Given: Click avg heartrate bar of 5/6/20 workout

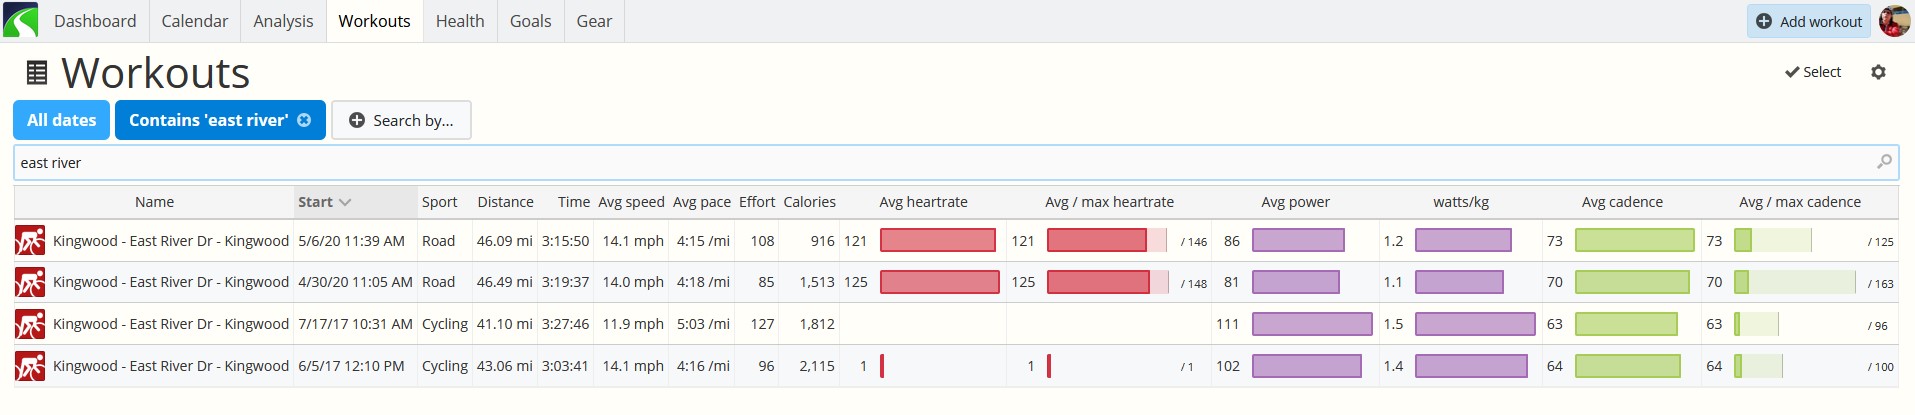Looking at the screenshot, I should click(938, 240).
